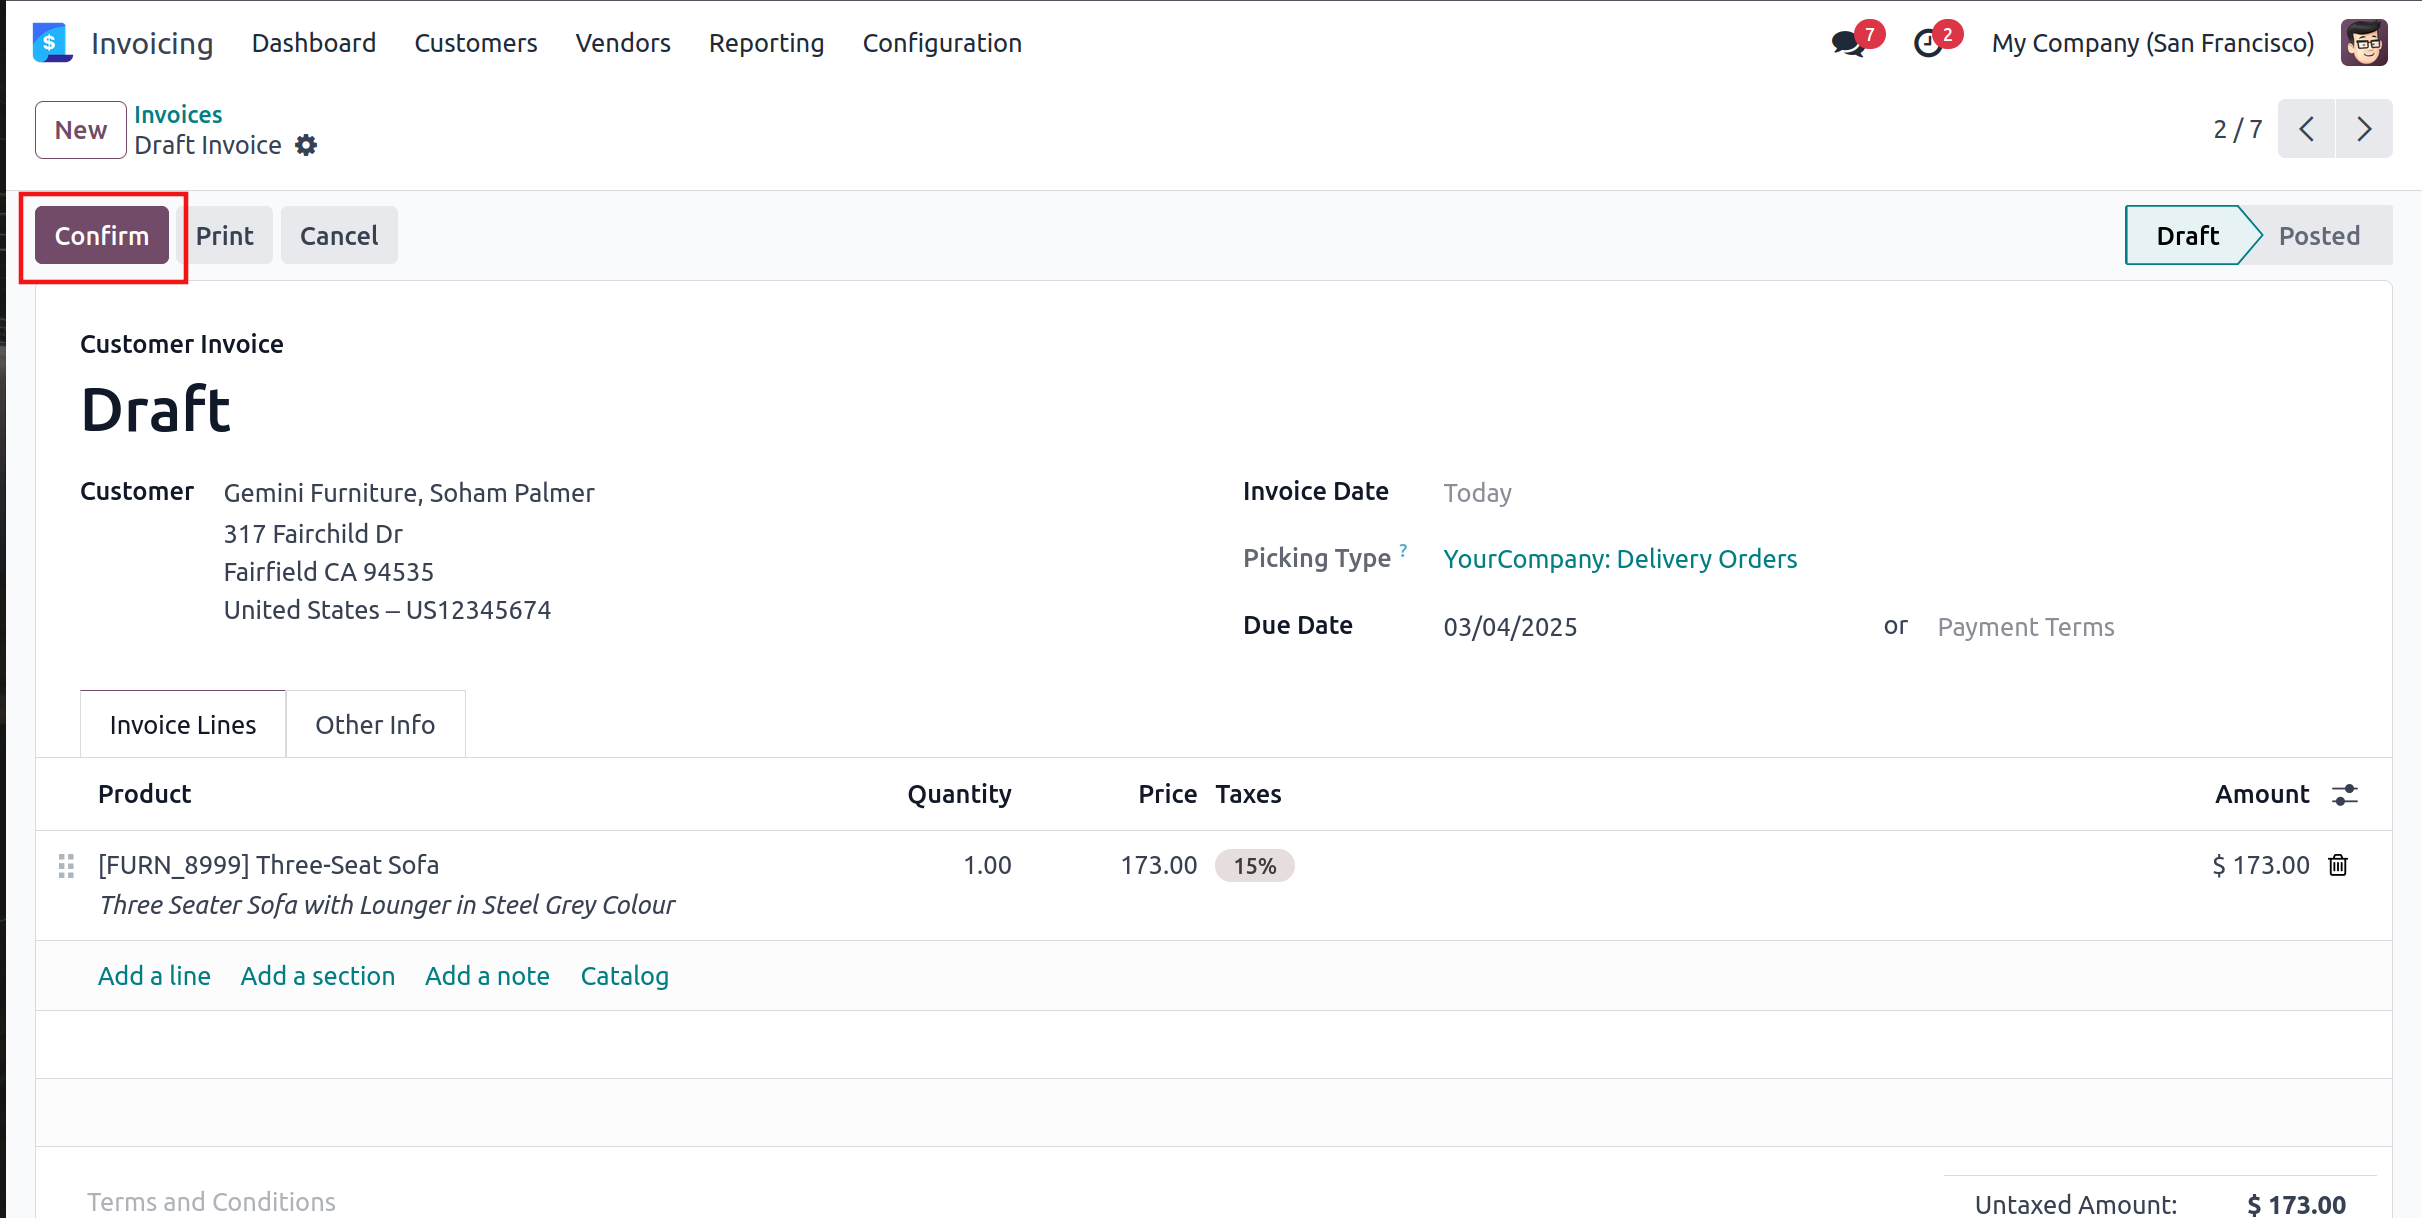This screenshot has width=2422, height=1218.
Task: Remove the 15% tax tag
Action: [1254, 866]
